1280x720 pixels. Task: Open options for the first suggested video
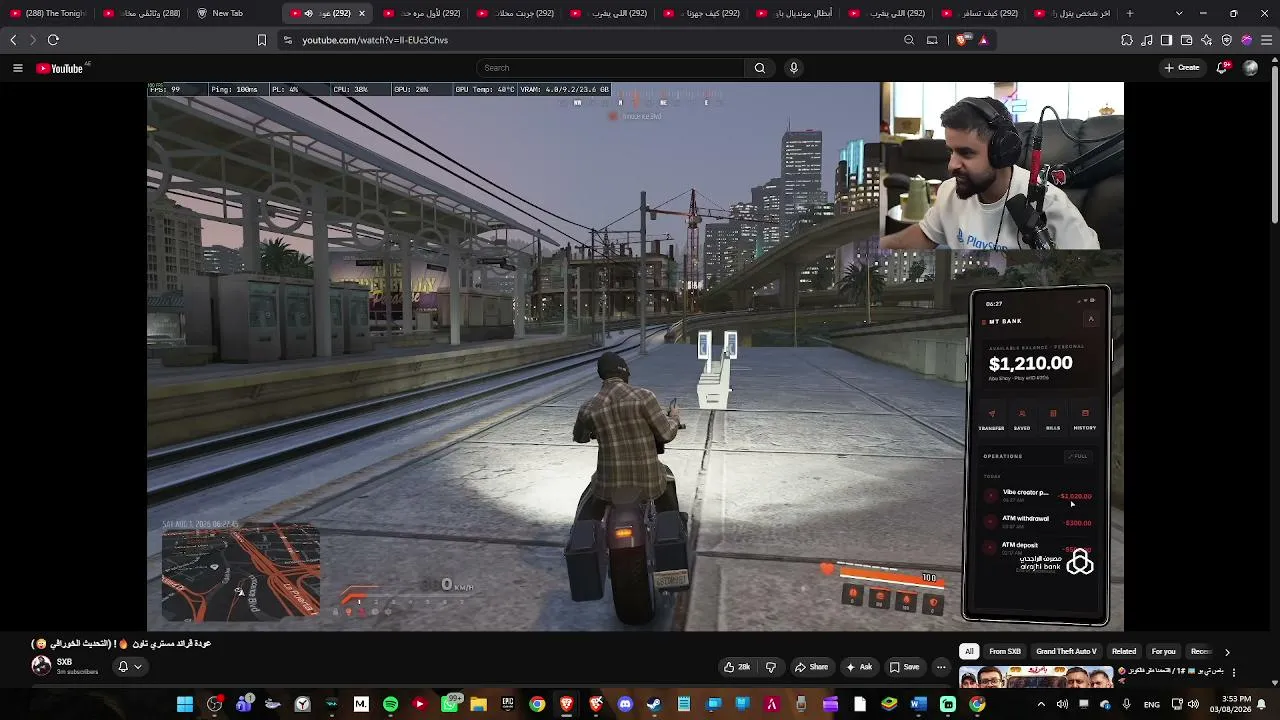(x=1233, y=672)
